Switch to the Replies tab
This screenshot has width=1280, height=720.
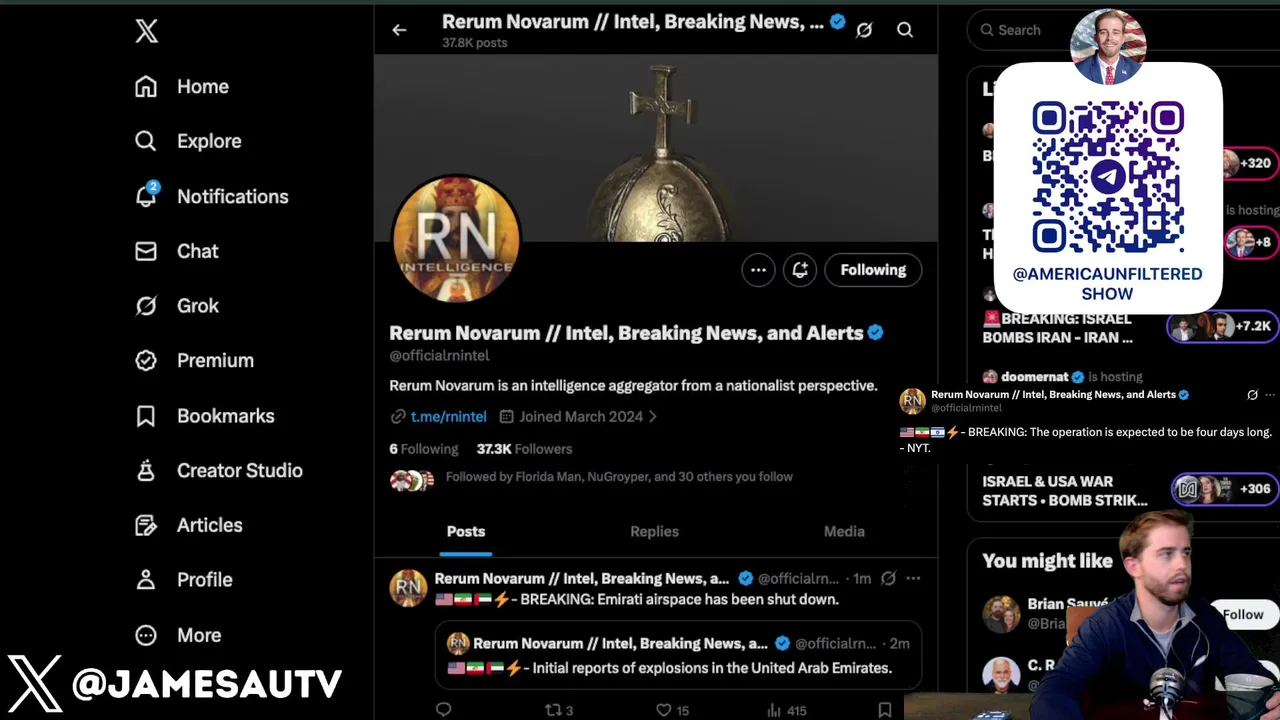tap(654, 532)
